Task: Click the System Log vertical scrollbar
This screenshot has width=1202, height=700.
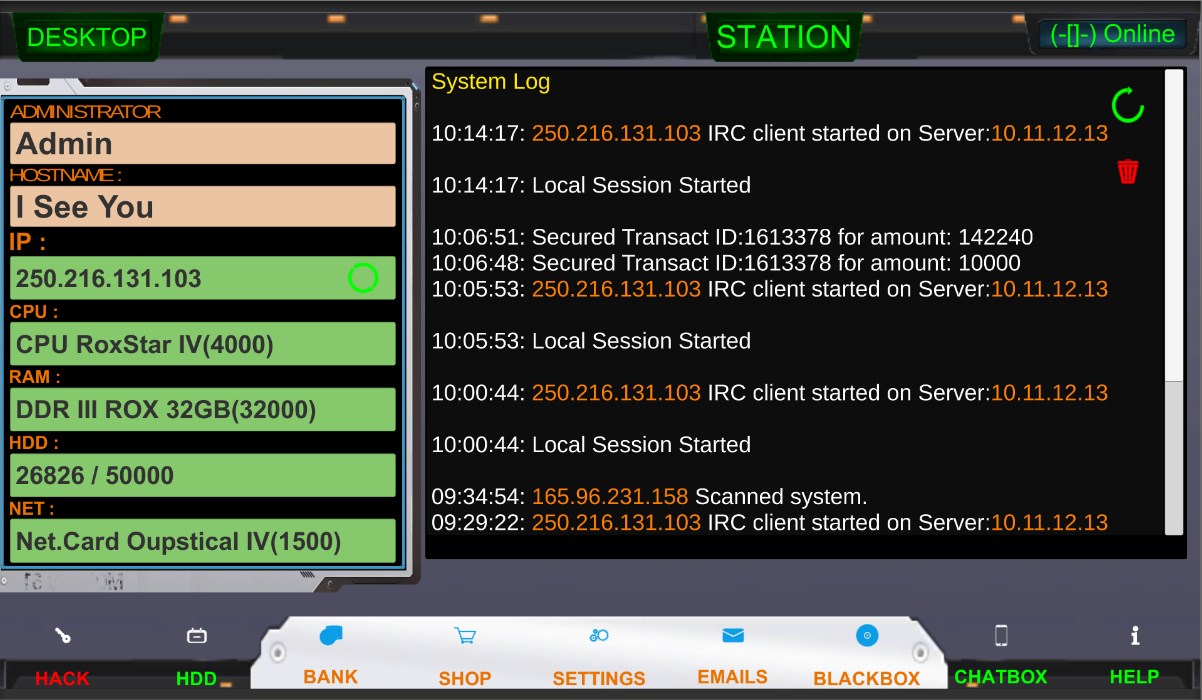Action: click(x=1174, y=301)
